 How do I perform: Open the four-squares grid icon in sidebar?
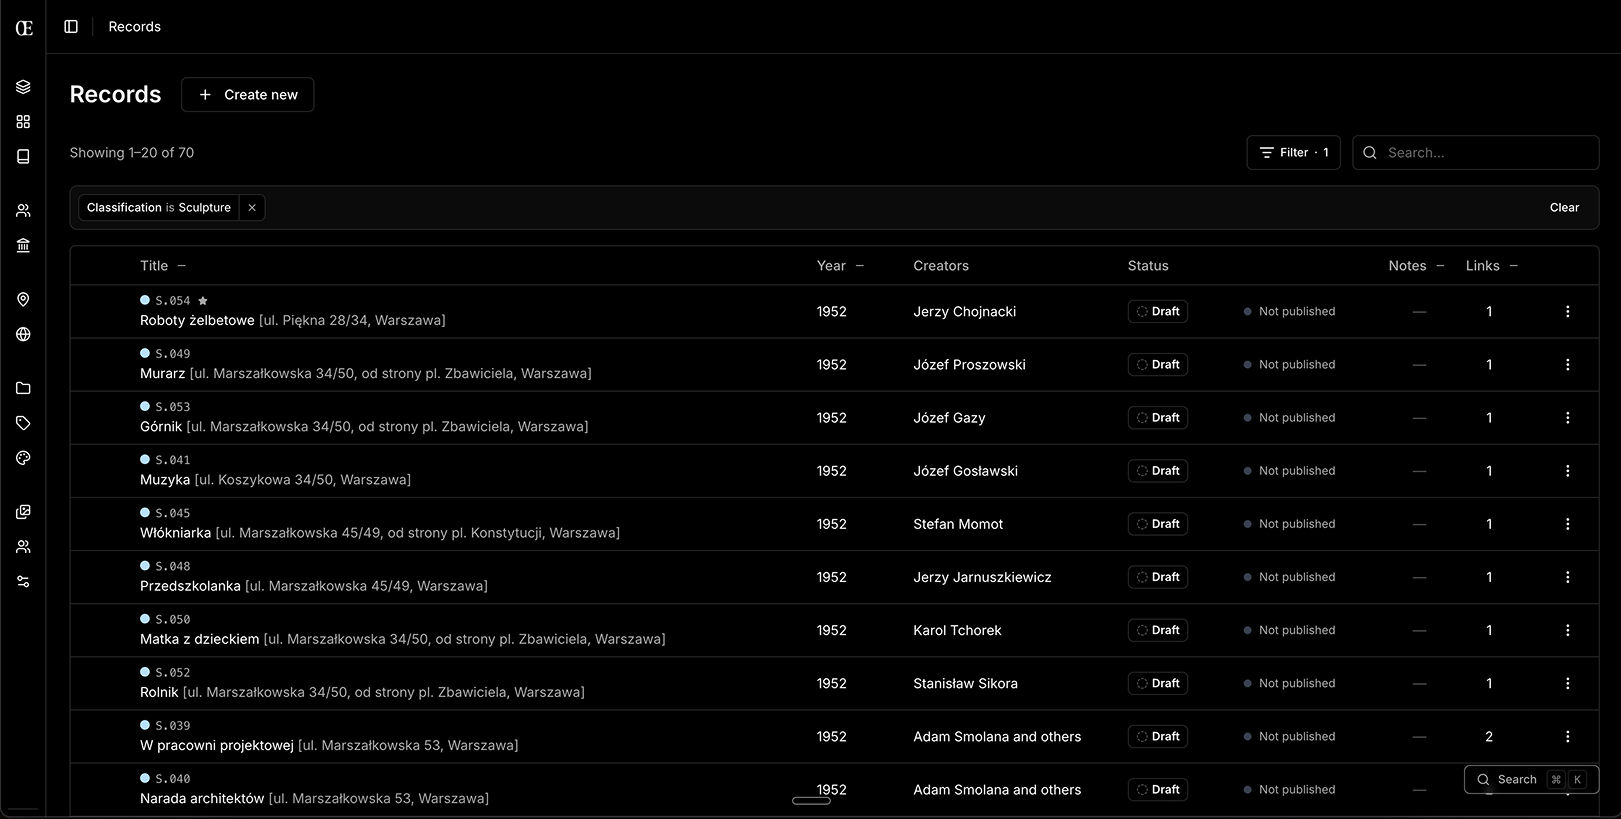(x=23, y=122)
